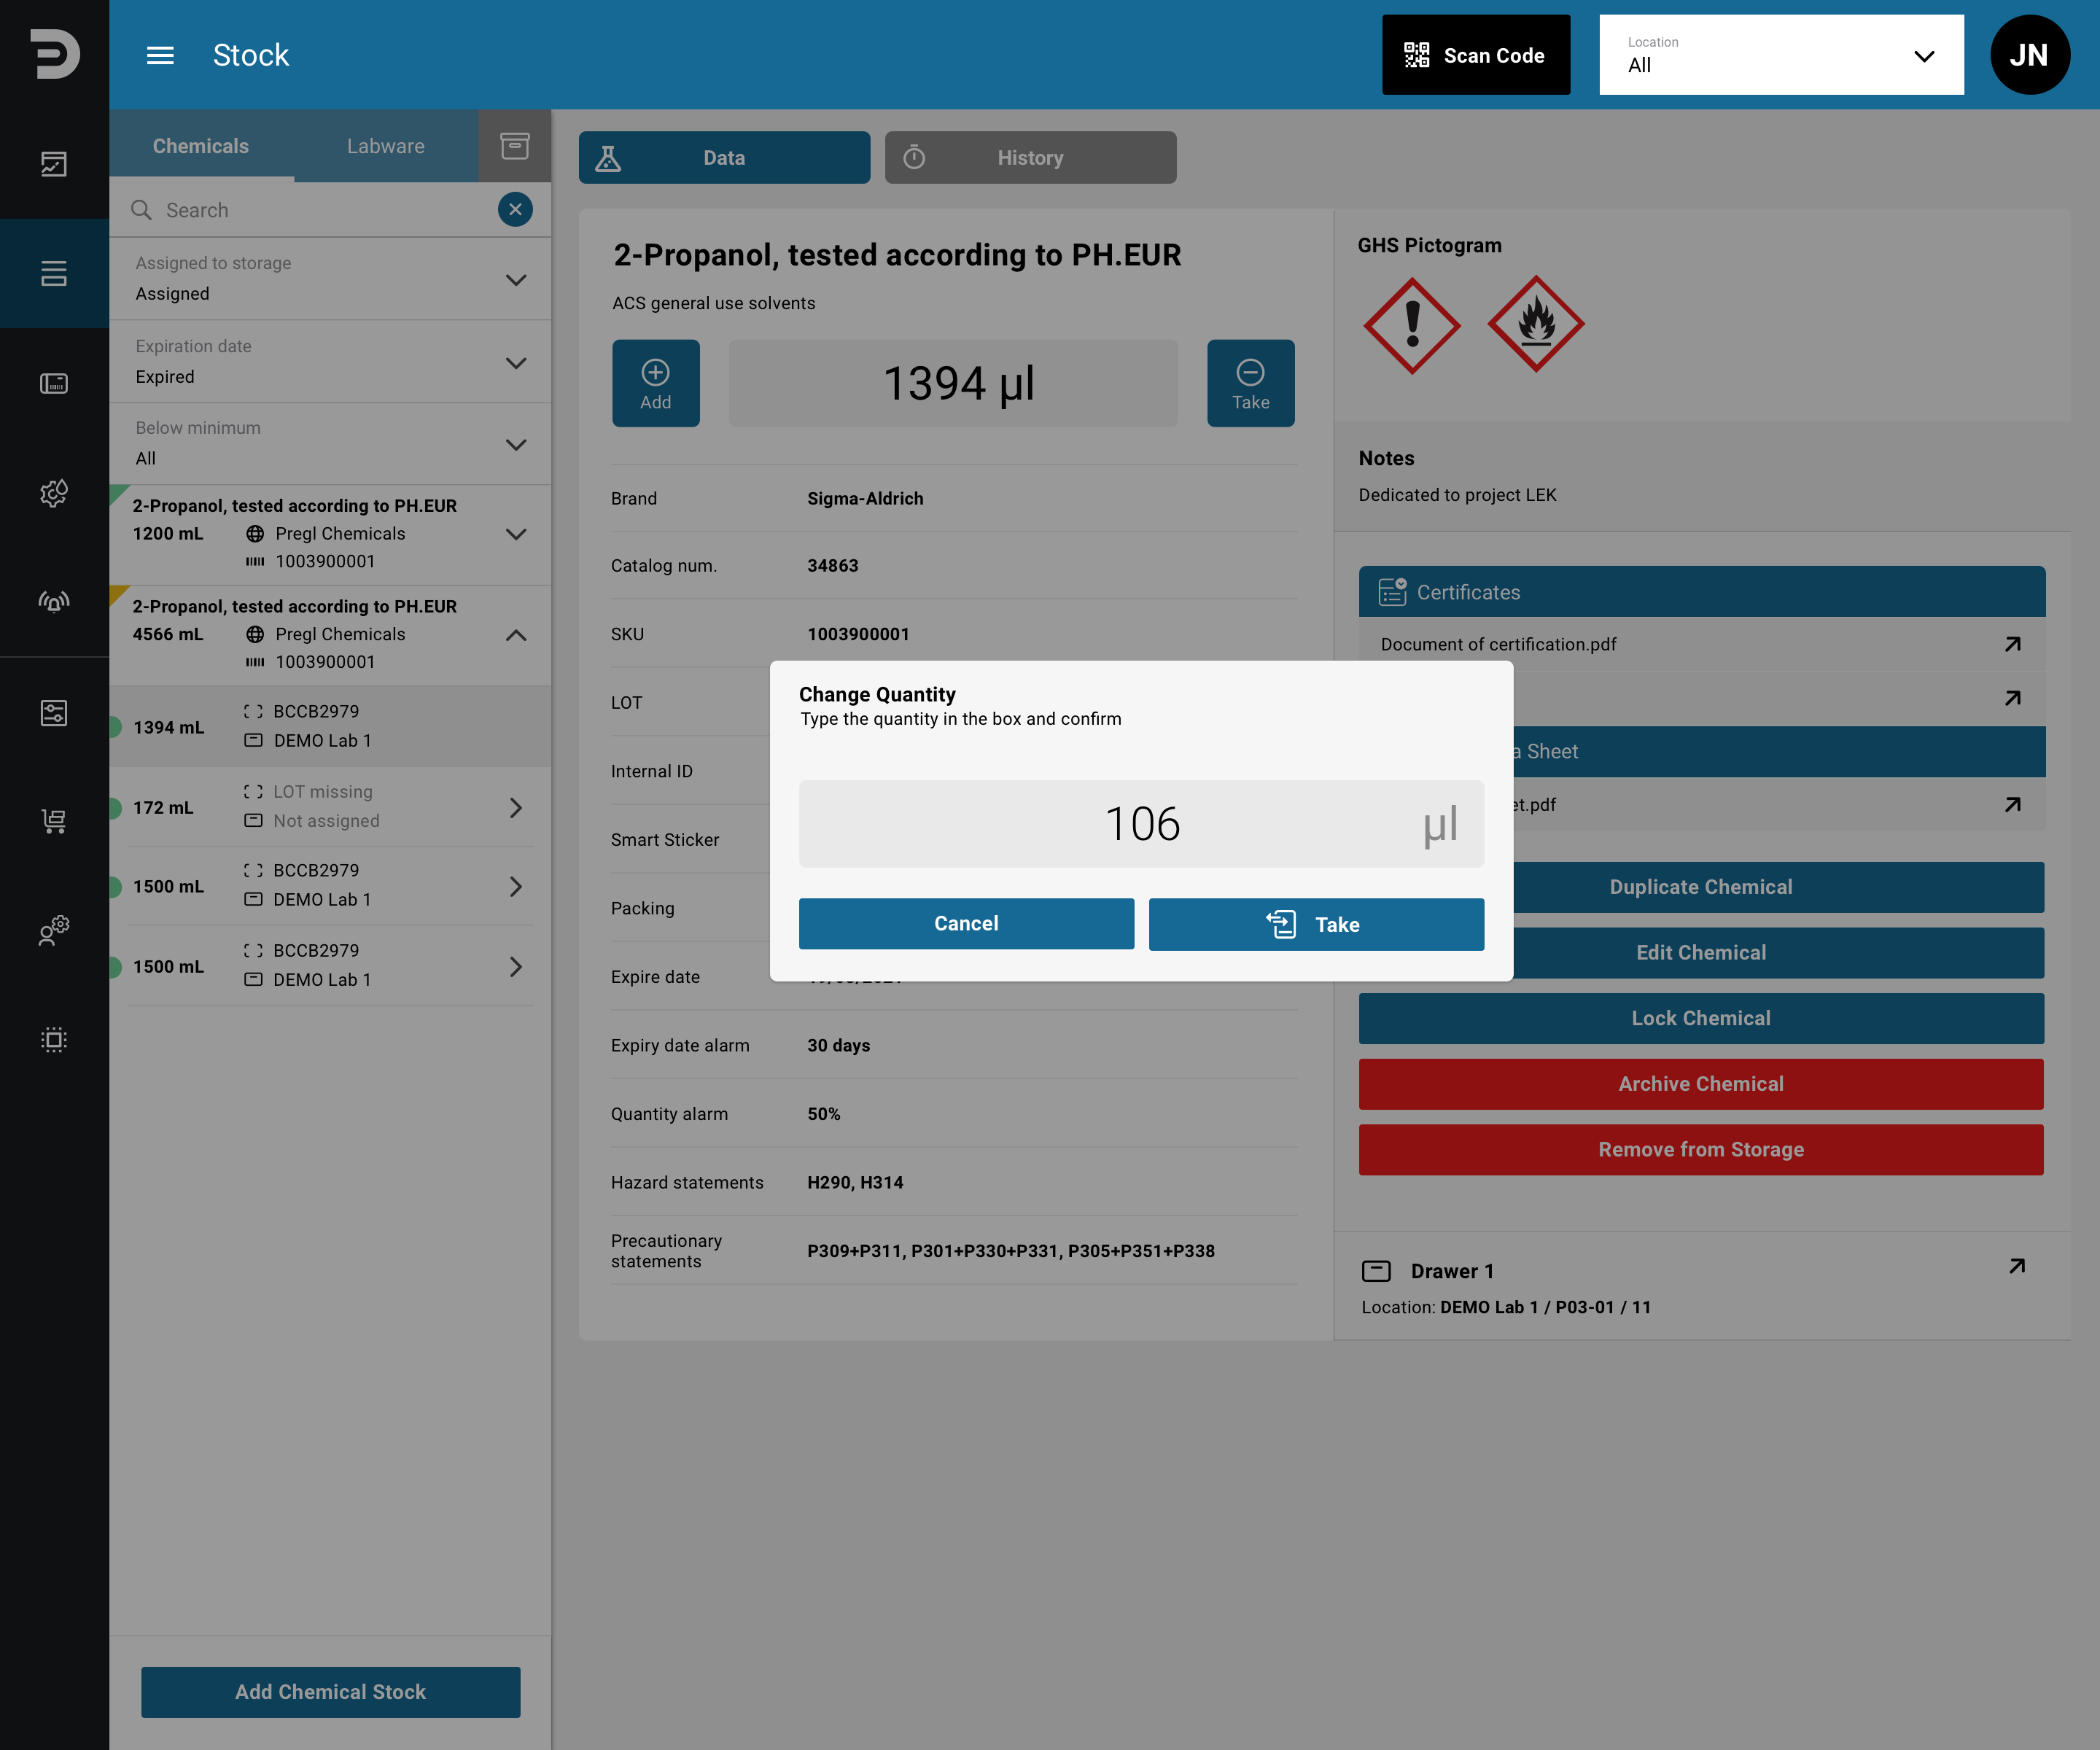Viewport: 2100px width, 1750px height.
Task: Open the control panel sliders sidebar icon
Action: coord(54,713)
